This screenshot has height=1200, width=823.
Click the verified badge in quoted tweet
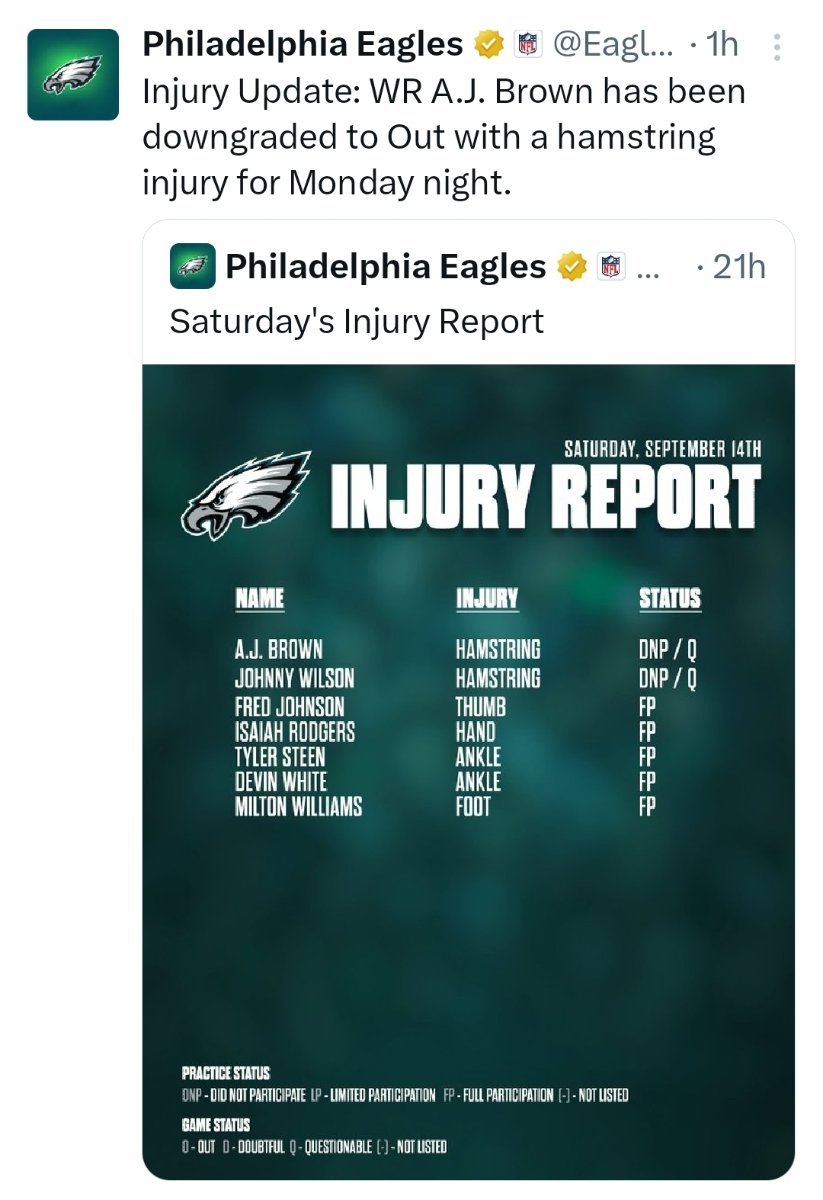tap(571, 267)
